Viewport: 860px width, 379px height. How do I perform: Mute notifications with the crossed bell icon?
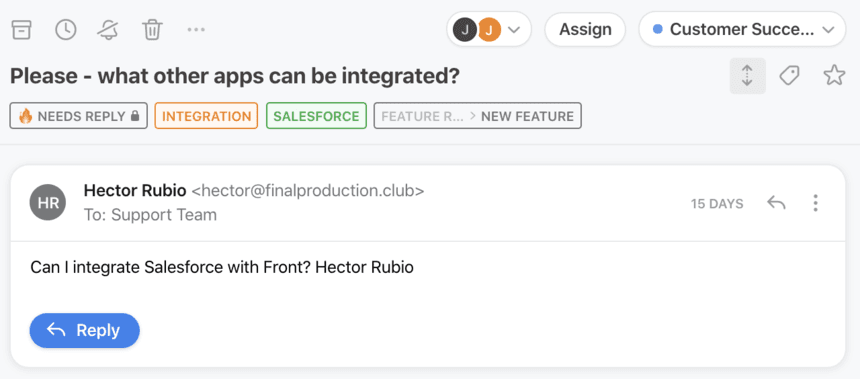(108, 30)
